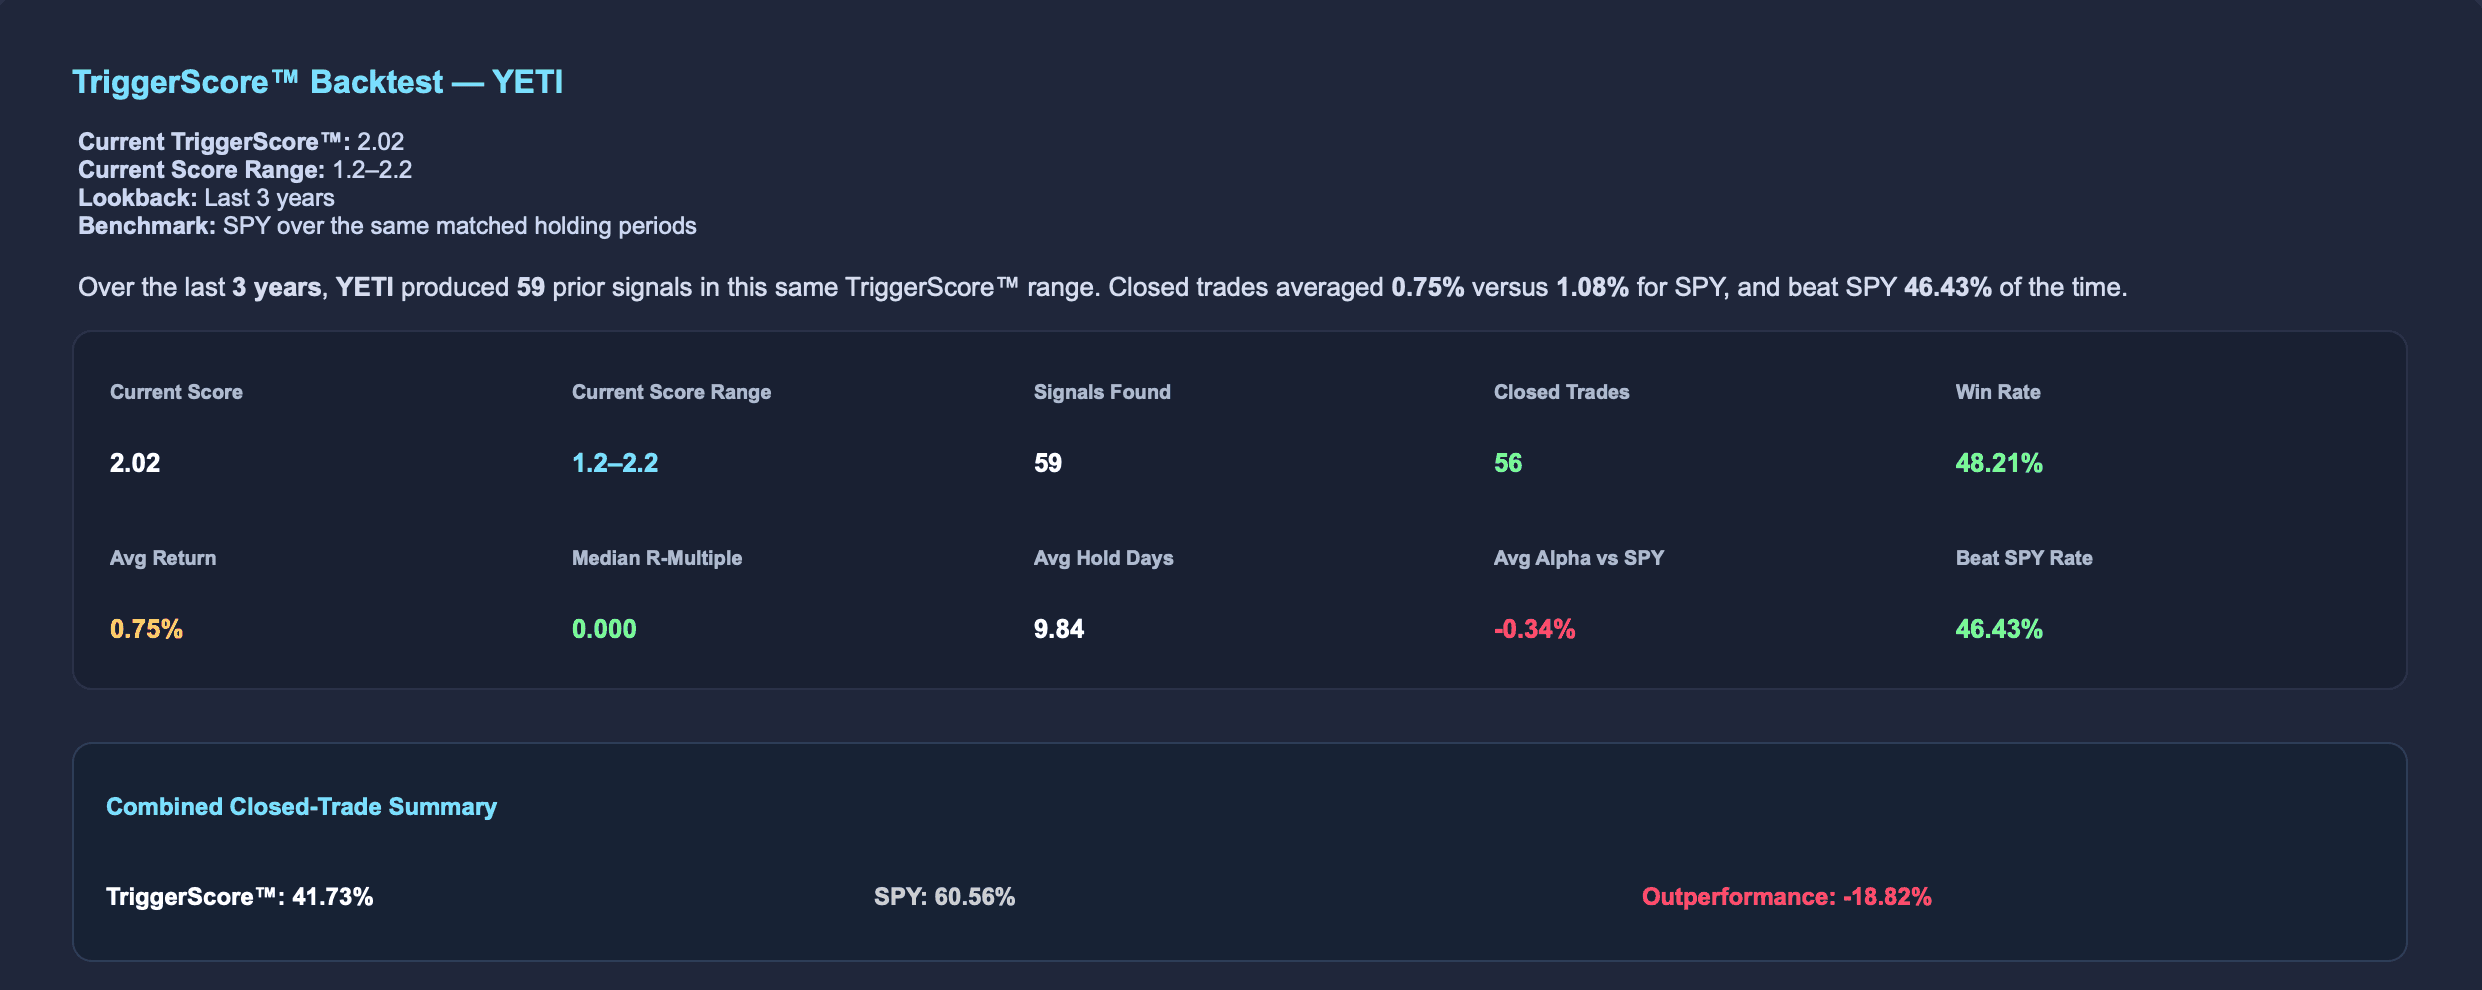Click the TriggerScore Backtest — YETI heading

click(318, 82)
